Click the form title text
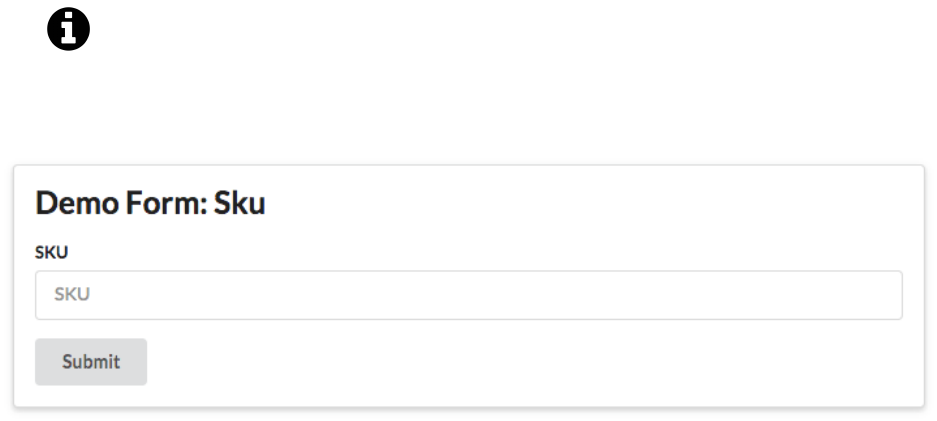Image resolution: width=937 pixels, height=421 pixels. click(150, 205)
